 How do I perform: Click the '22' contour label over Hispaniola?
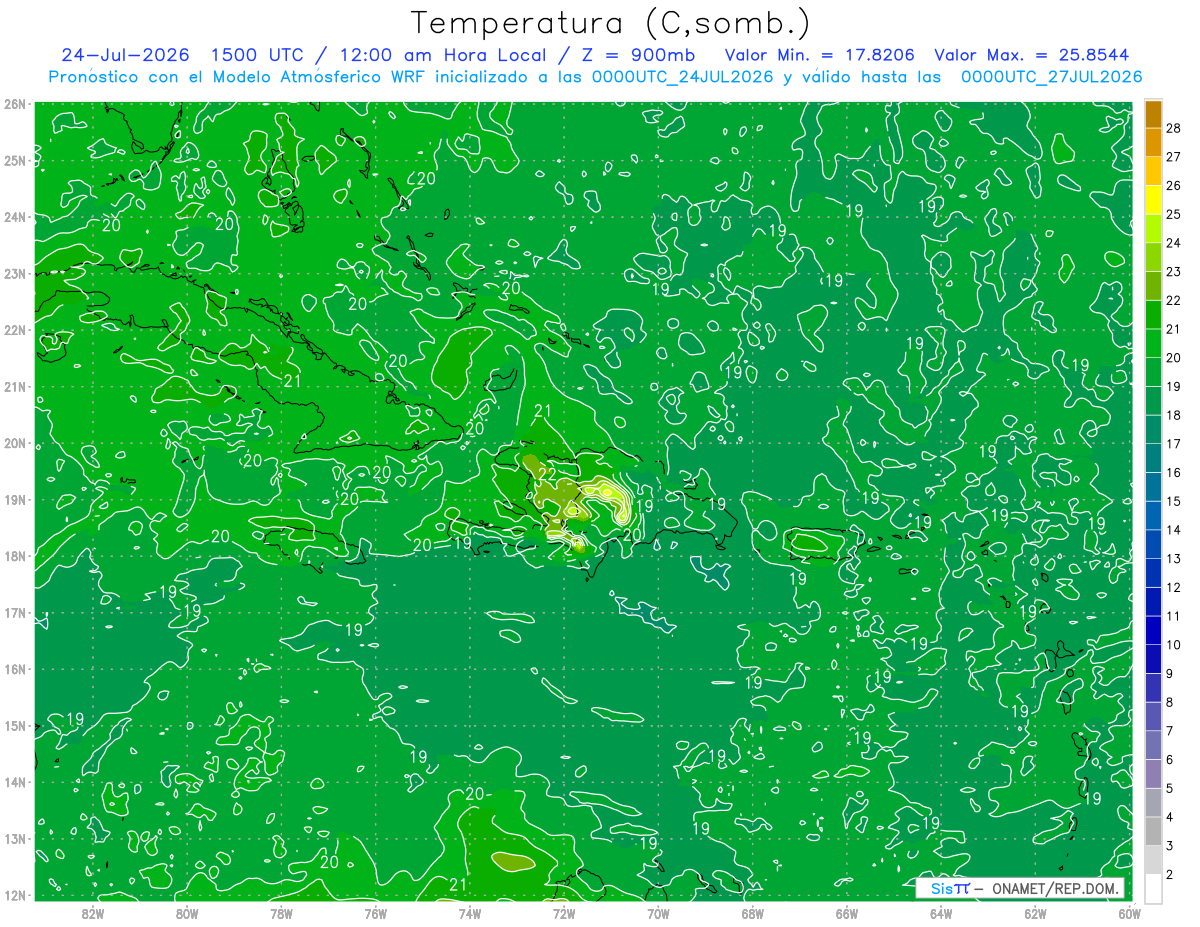(547, 473)
